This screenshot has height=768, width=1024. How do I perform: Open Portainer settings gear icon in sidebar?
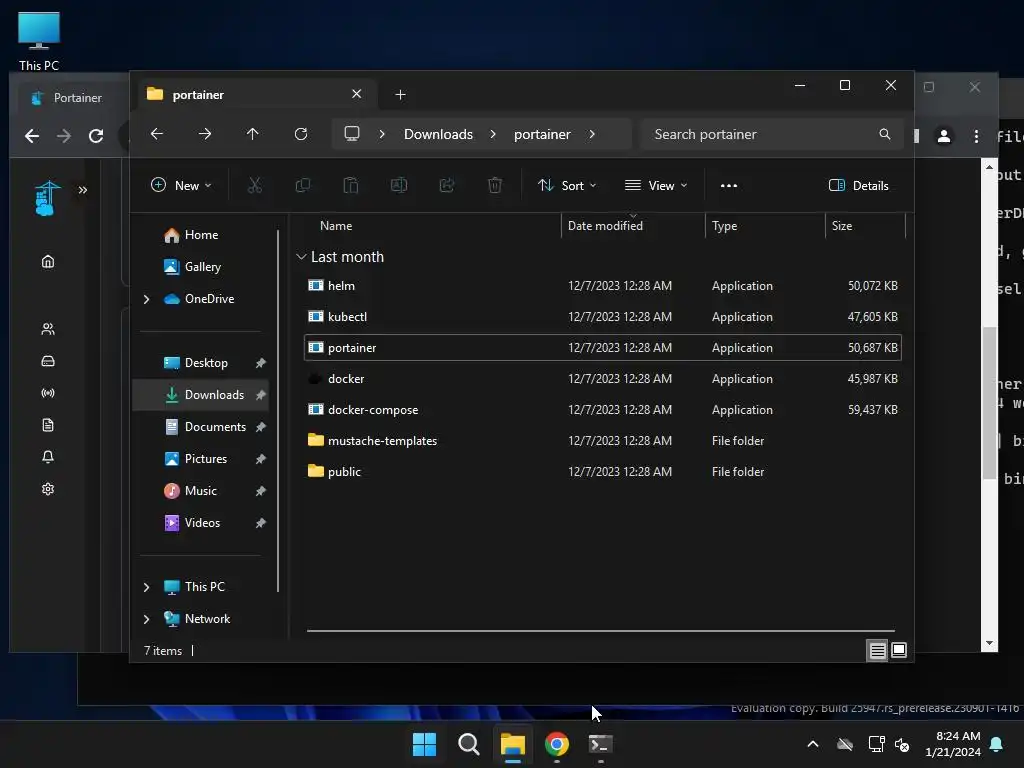(48, 489)
